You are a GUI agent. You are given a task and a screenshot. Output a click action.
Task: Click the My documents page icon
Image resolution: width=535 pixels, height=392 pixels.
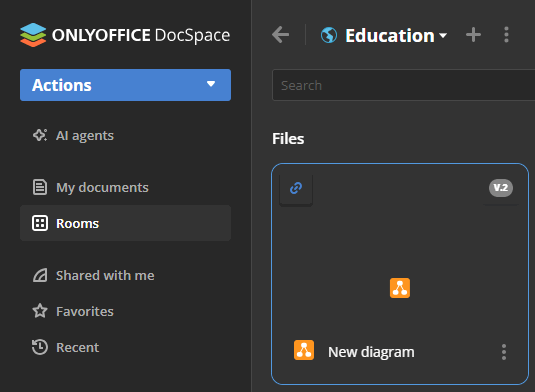40,187
